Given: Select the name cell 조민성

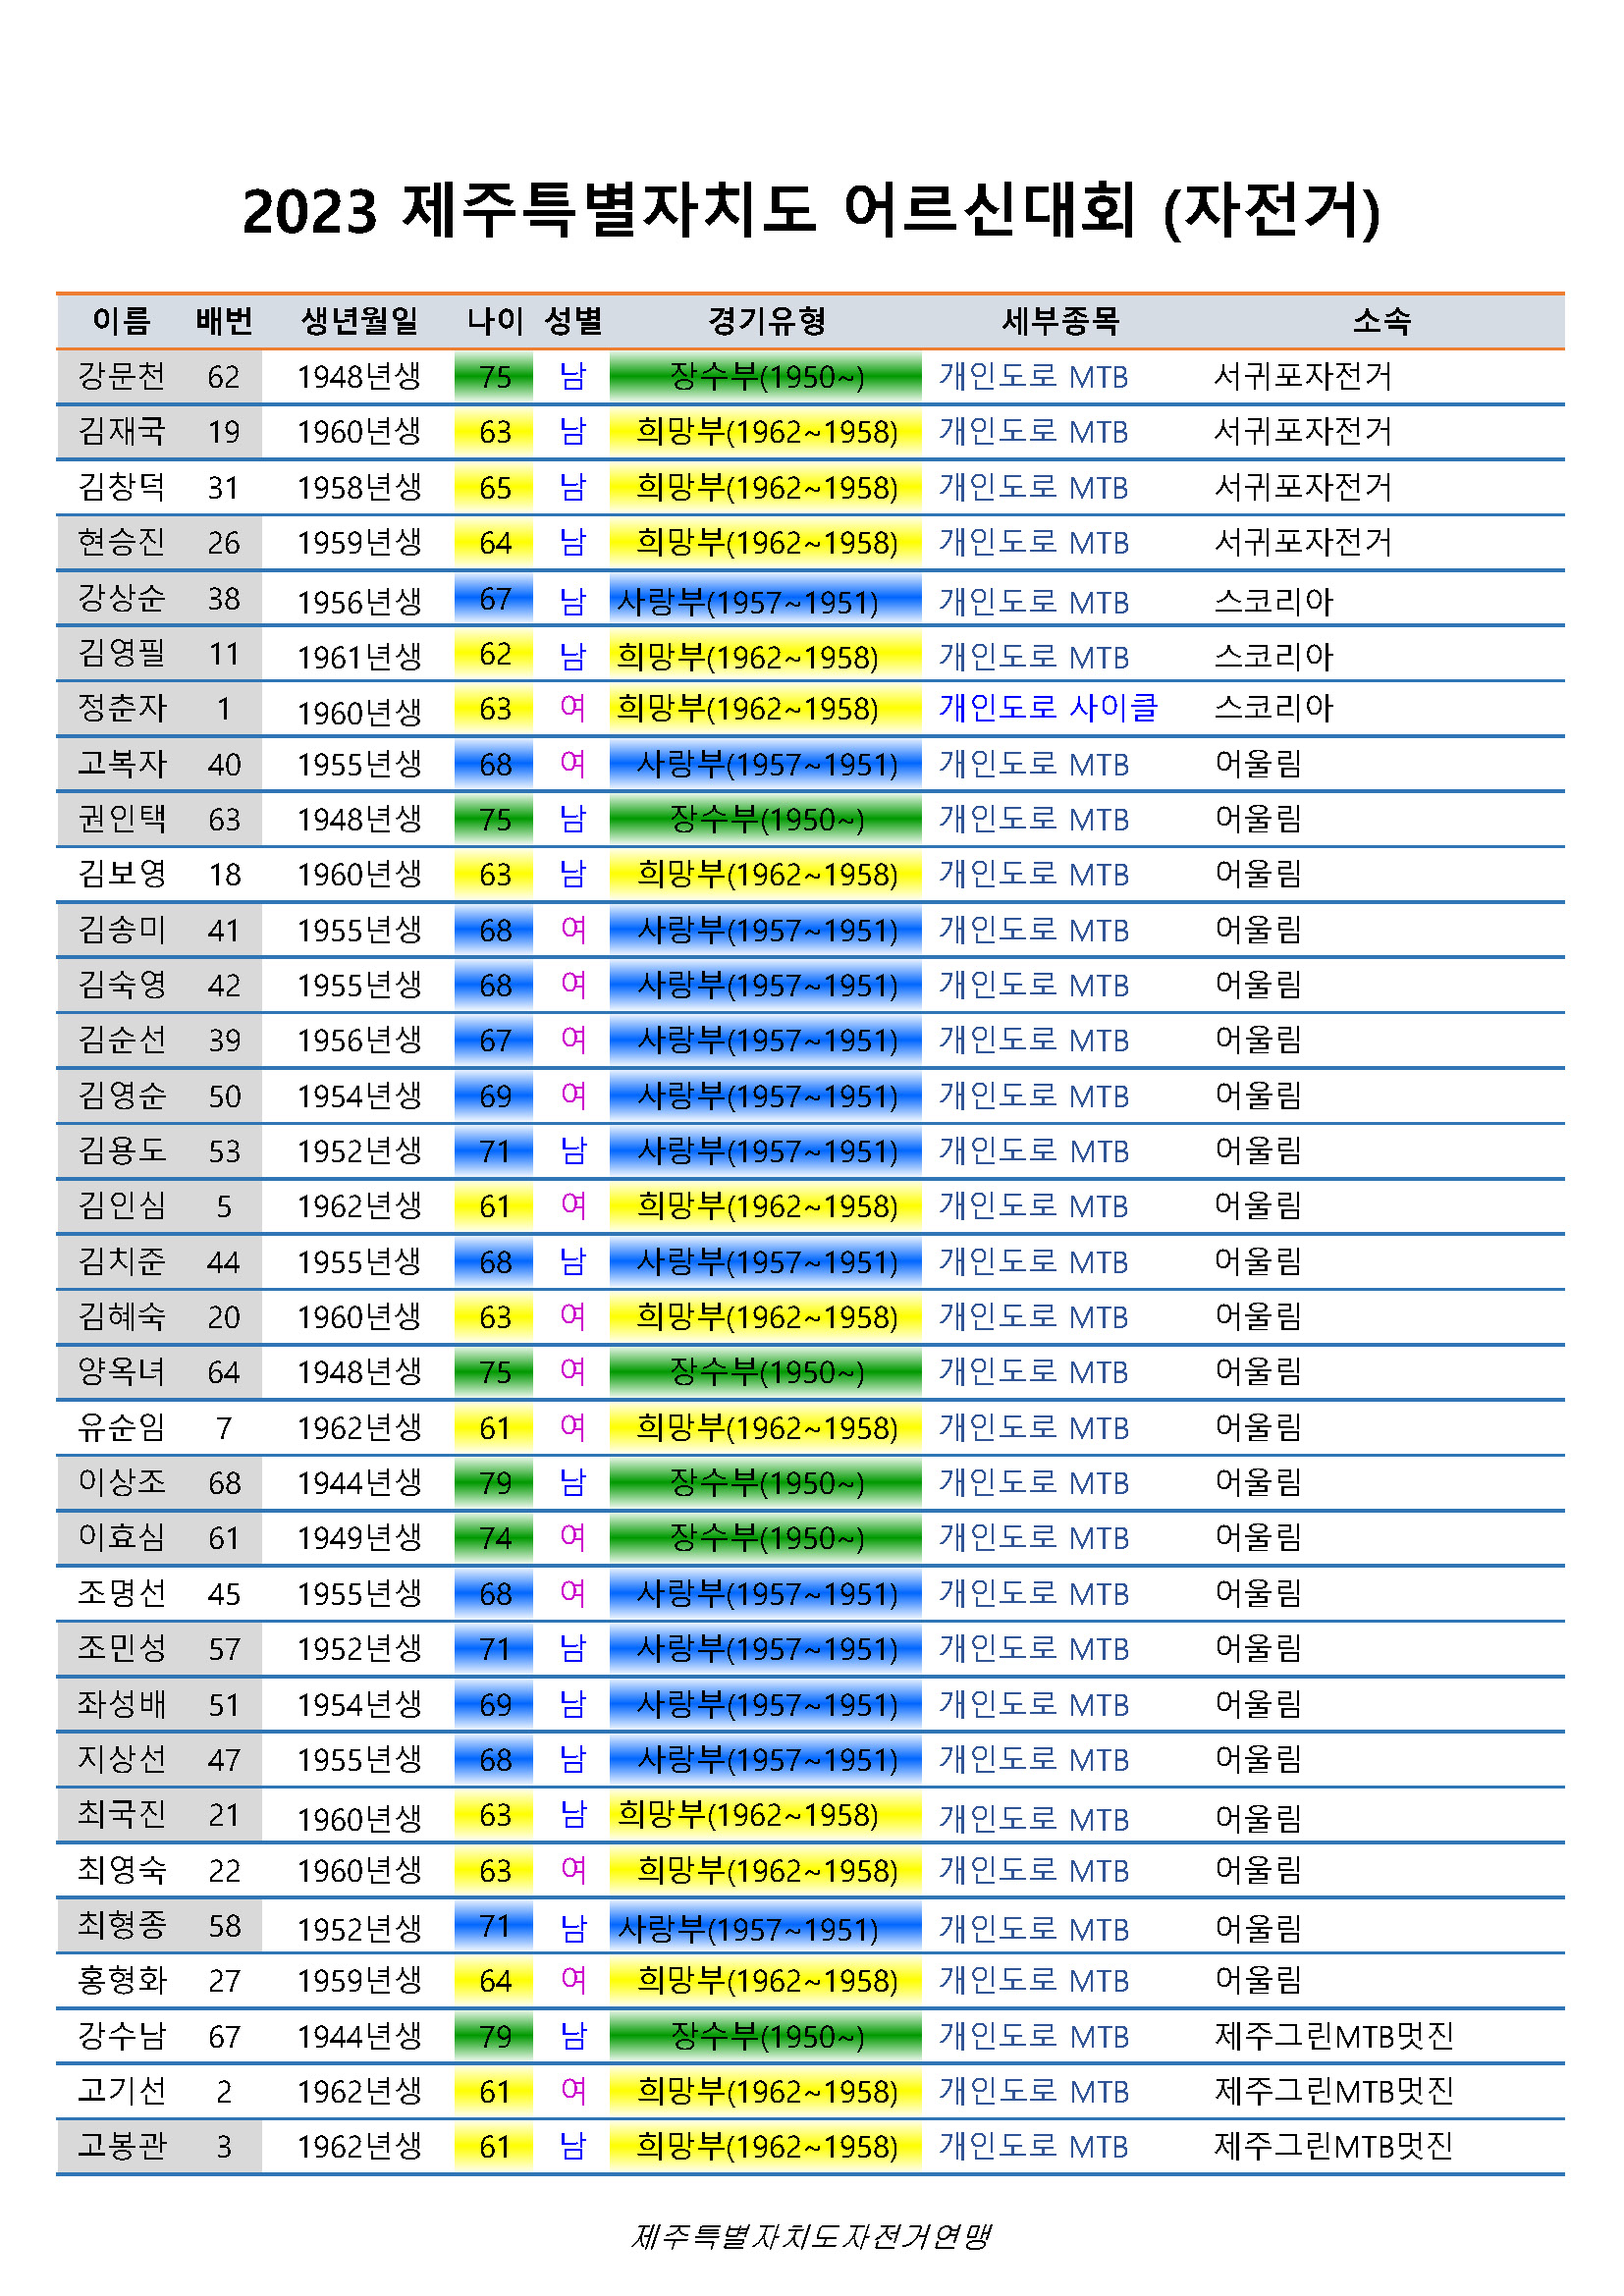Looking at the screenshot, I should 121,1649.
